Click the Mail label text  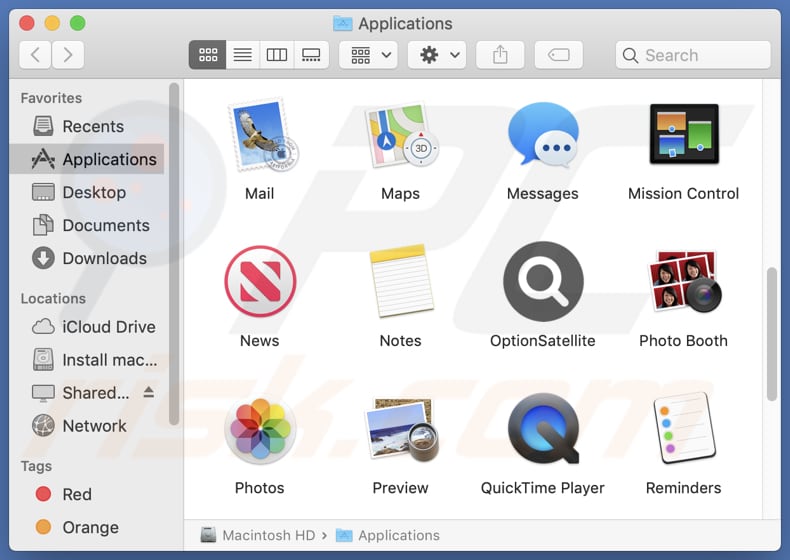point(259,194)
